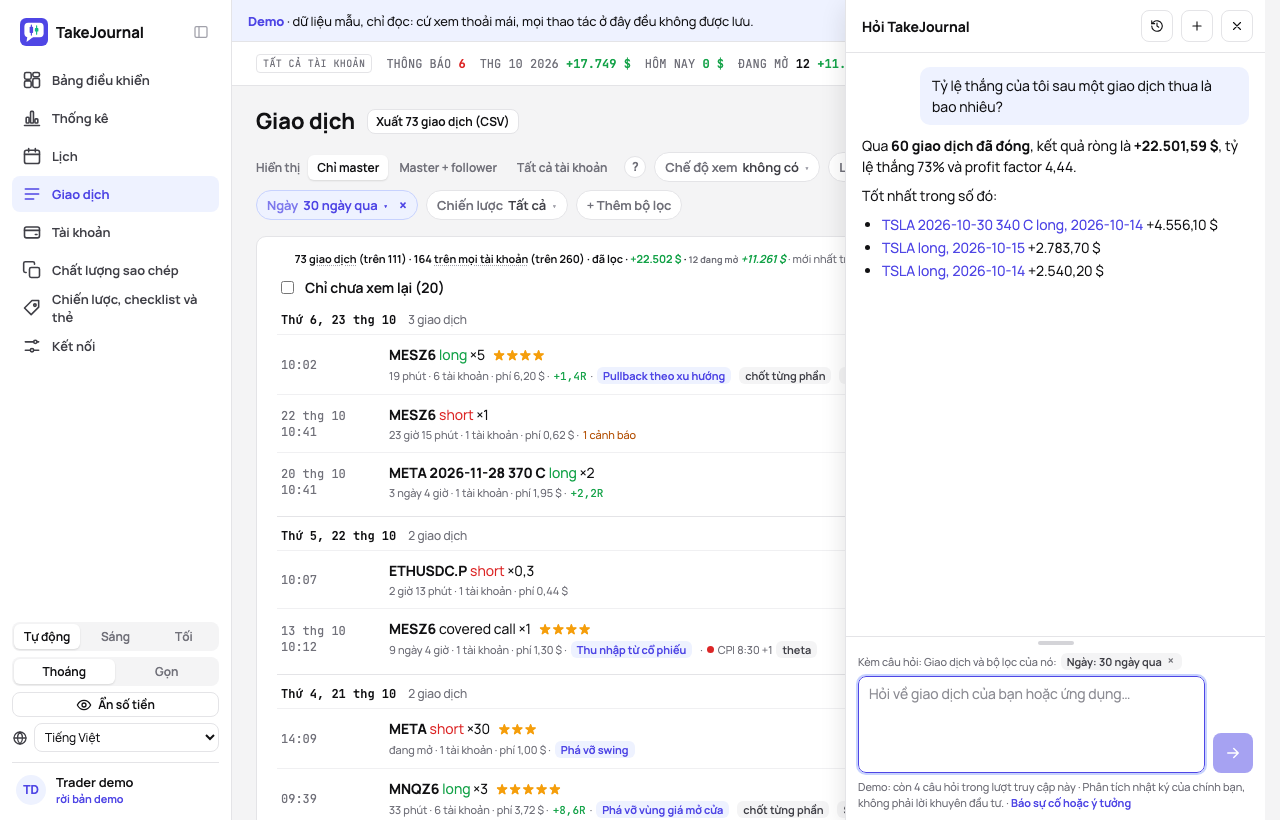Click the question mark help icon
The width and height of the screenshot is (1280, 820).
click(x=635, y=167)
